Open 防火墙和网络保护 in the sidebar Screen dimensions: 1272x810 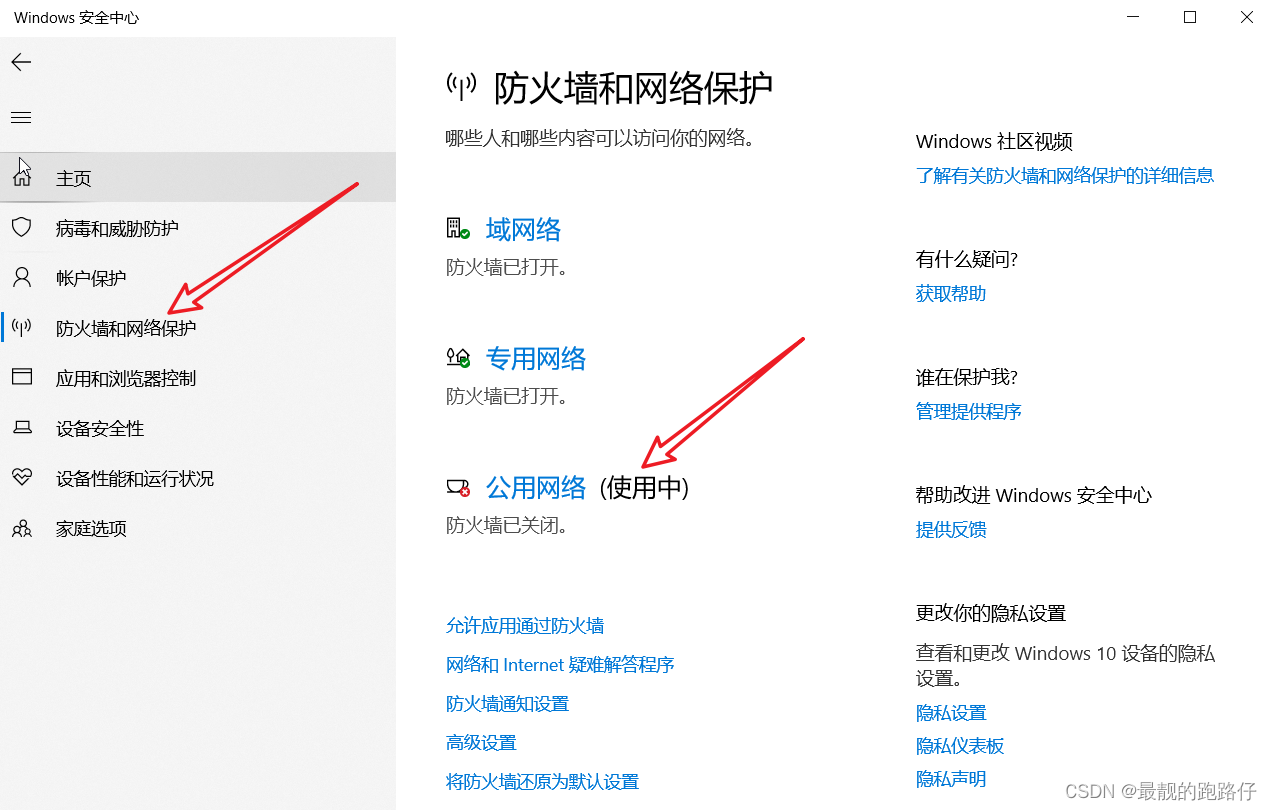tap(198, 328)
